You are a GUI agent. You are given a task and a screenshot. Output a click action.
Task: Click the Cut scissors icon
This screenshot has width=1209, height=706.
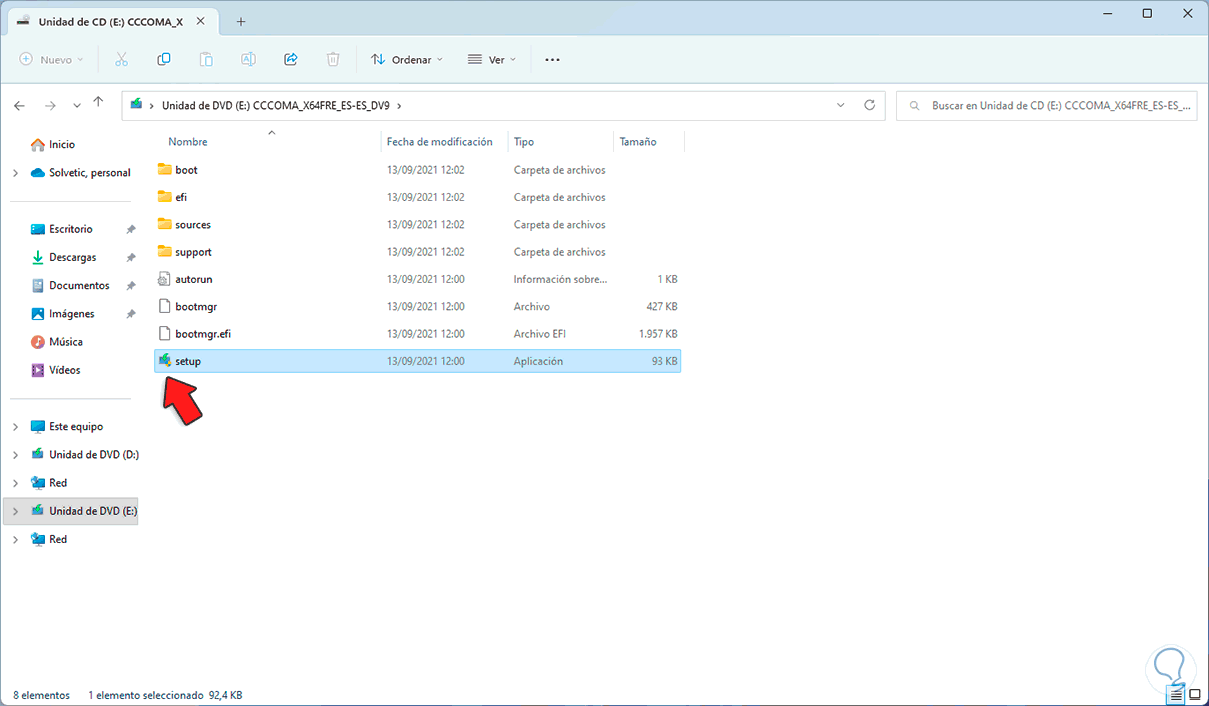121,60
